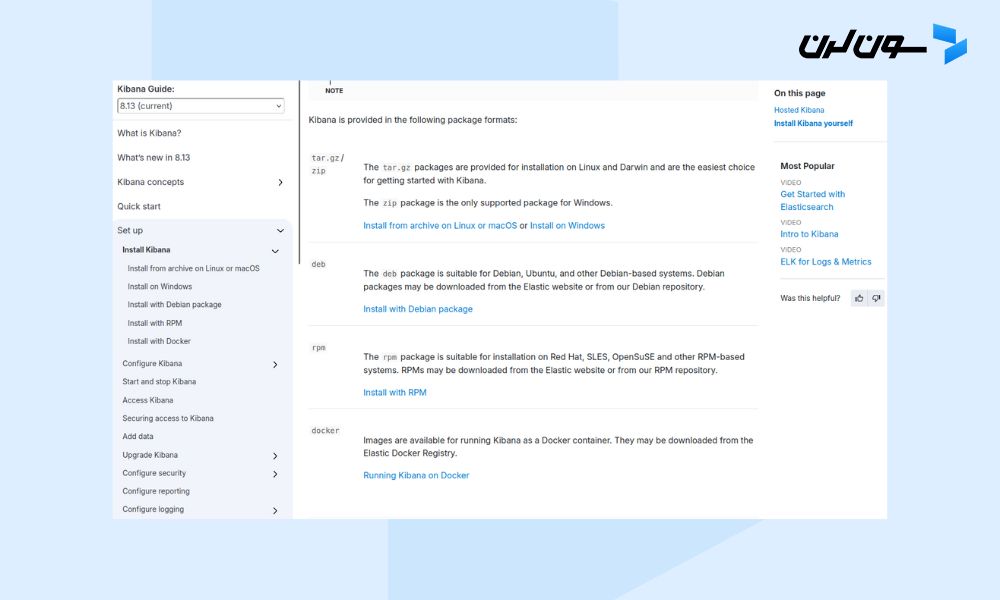Expand the Upgrade Kibana chevron
Viewport: 1000px width, 600px height.
[x=275, y=456]
